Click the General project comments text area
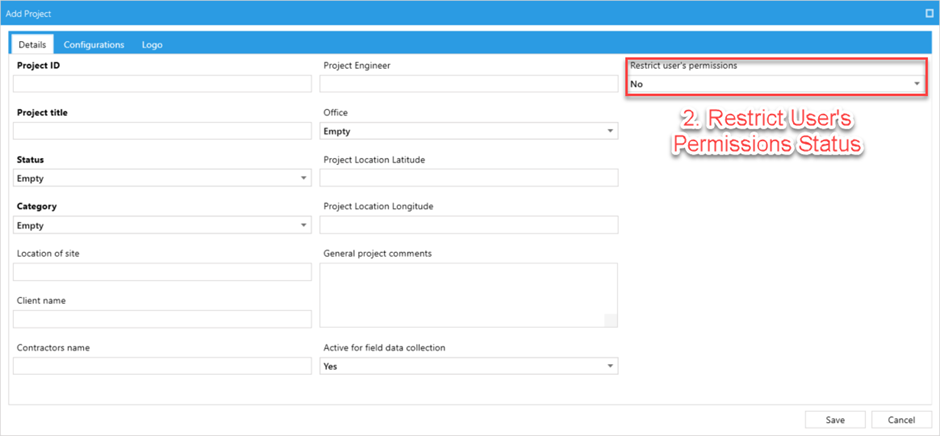Image resolution: width=940 pixels, height=436 pixels. [x=469, y=295]
